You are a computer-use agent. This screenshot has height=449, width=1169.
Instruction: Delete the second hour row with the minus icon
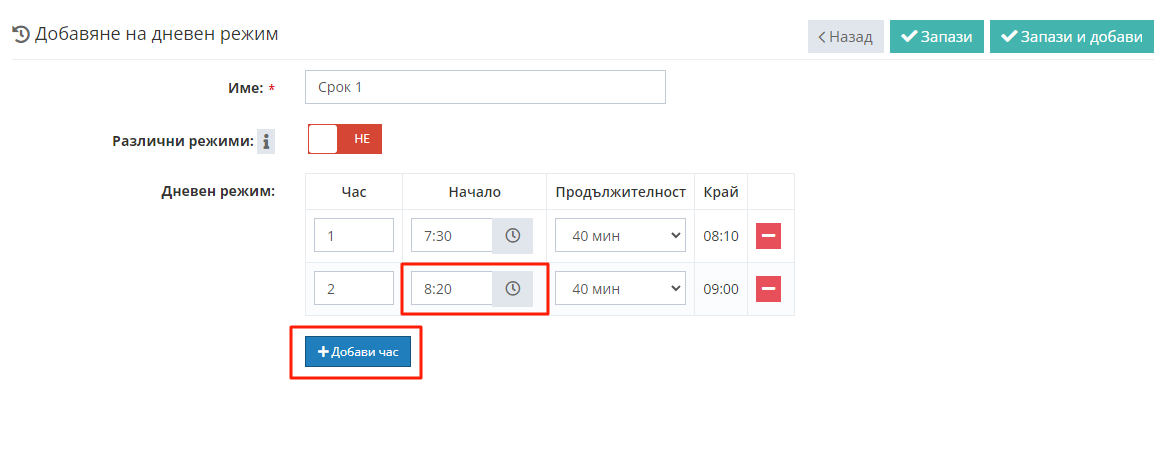click(x=768, y=289)
